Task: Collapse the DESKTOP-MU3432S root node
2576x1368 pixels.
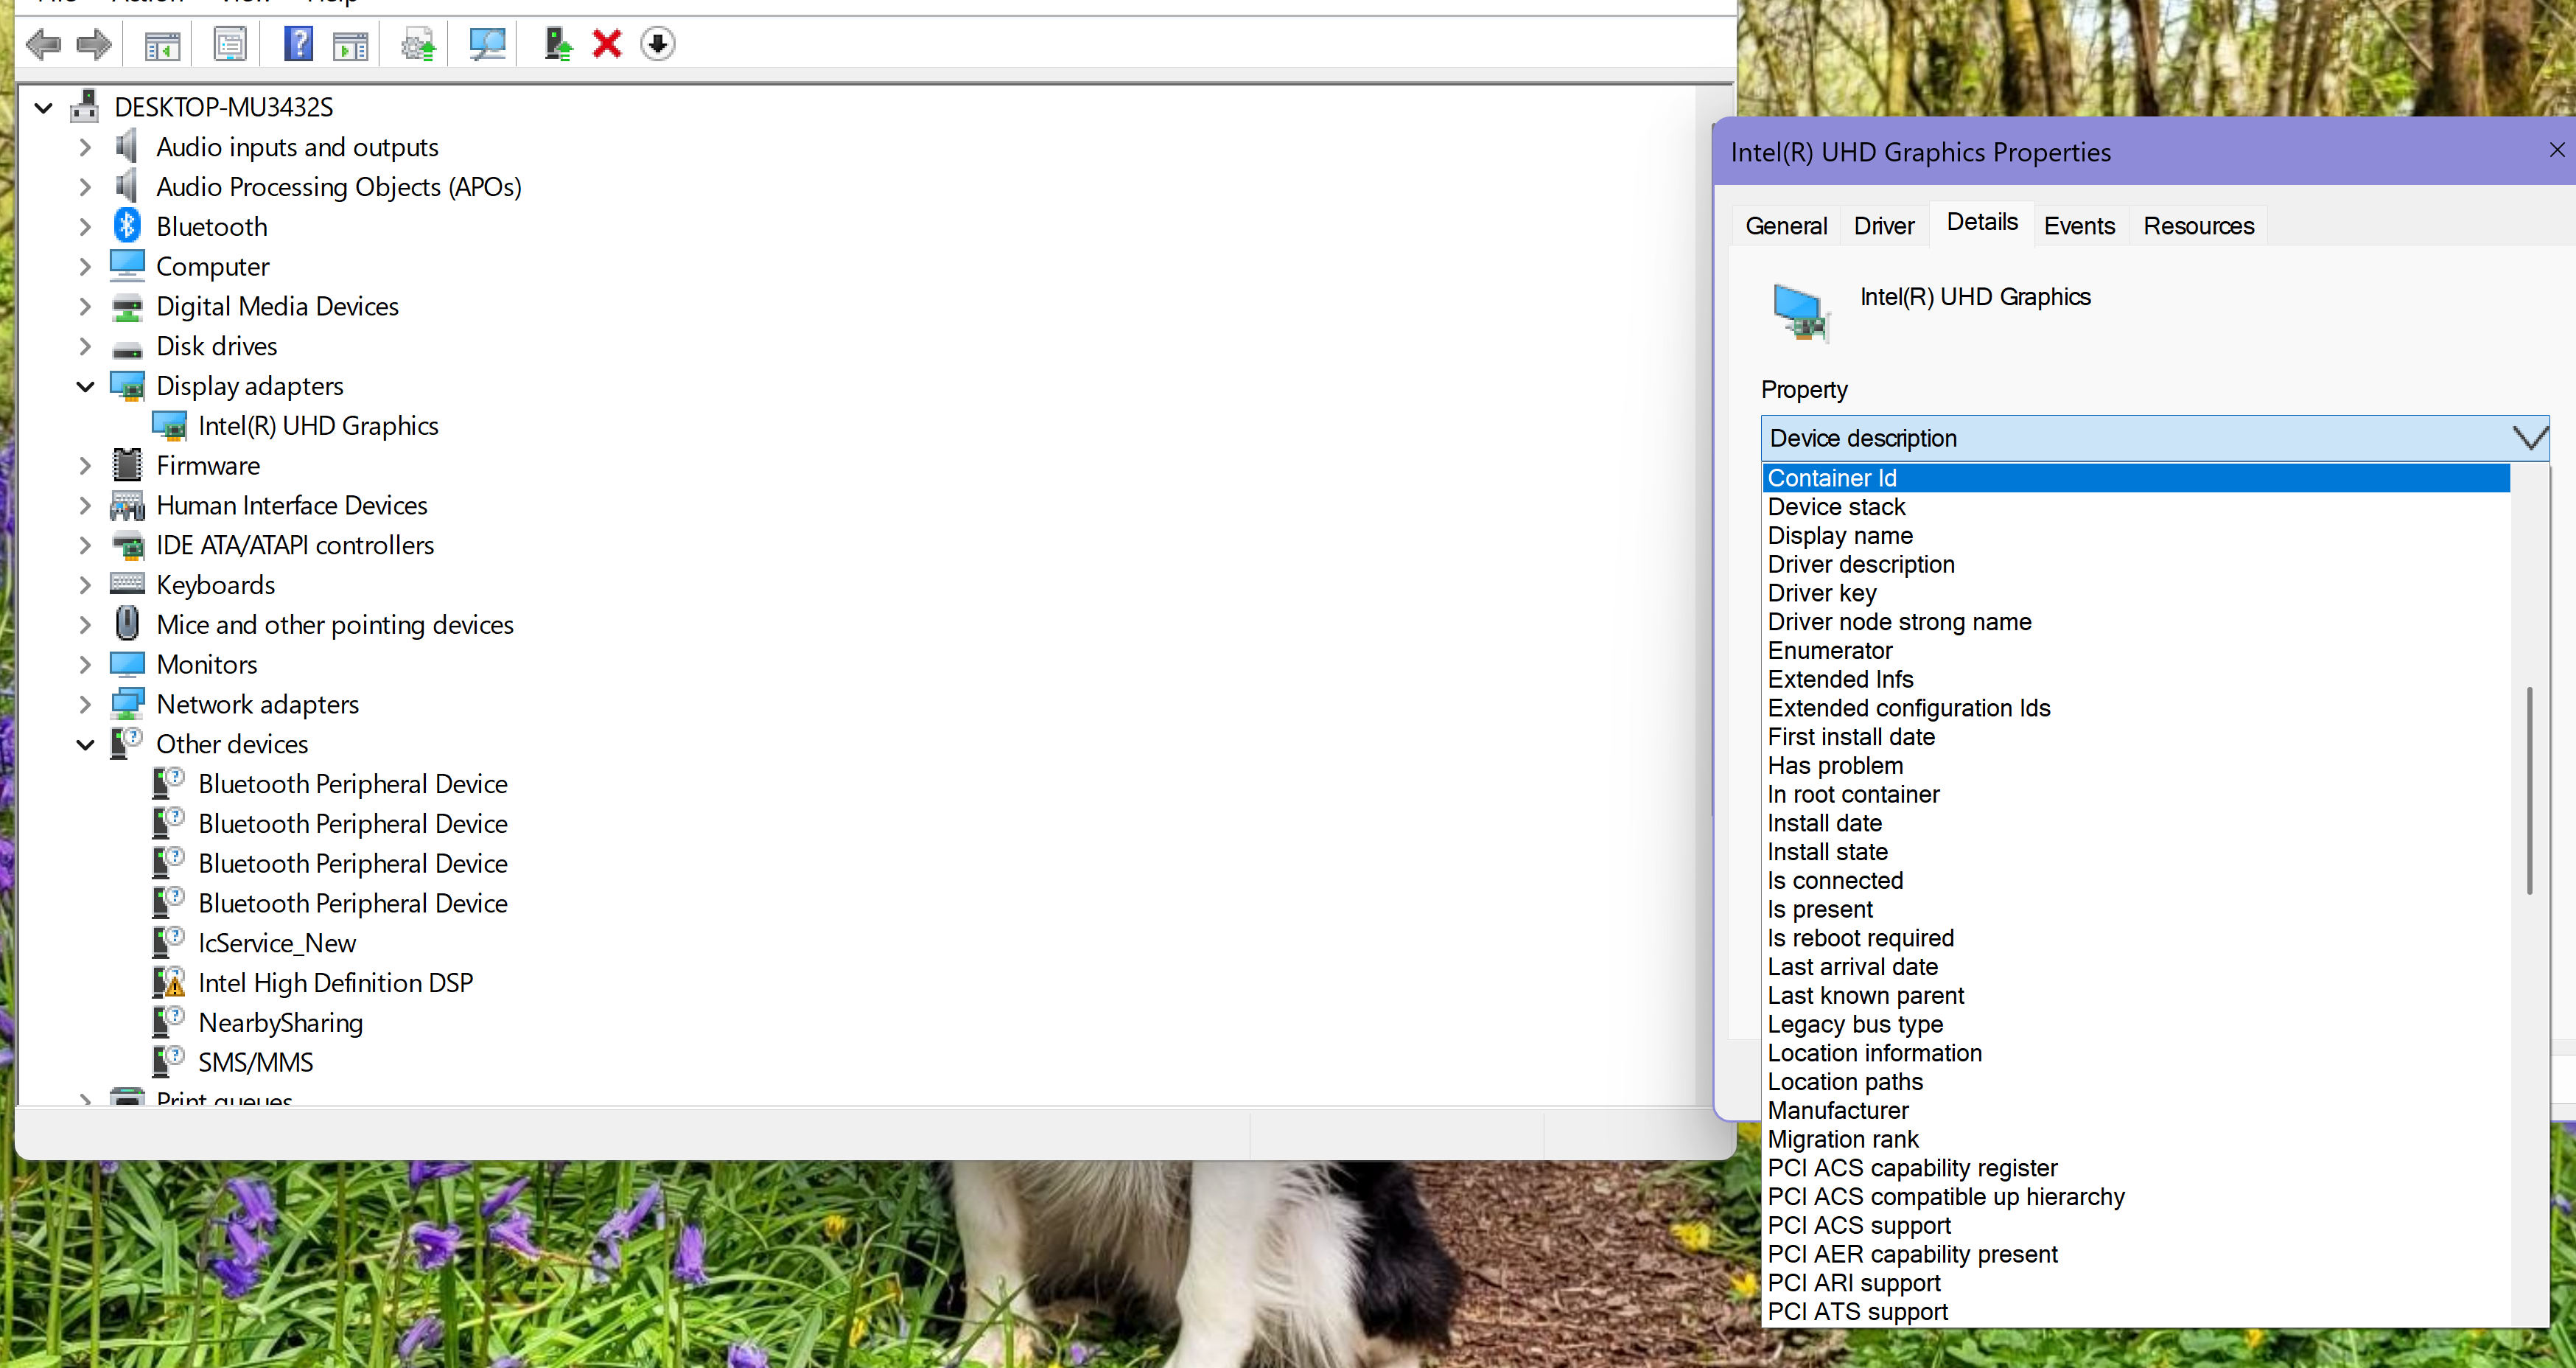Action: point(43,107)
